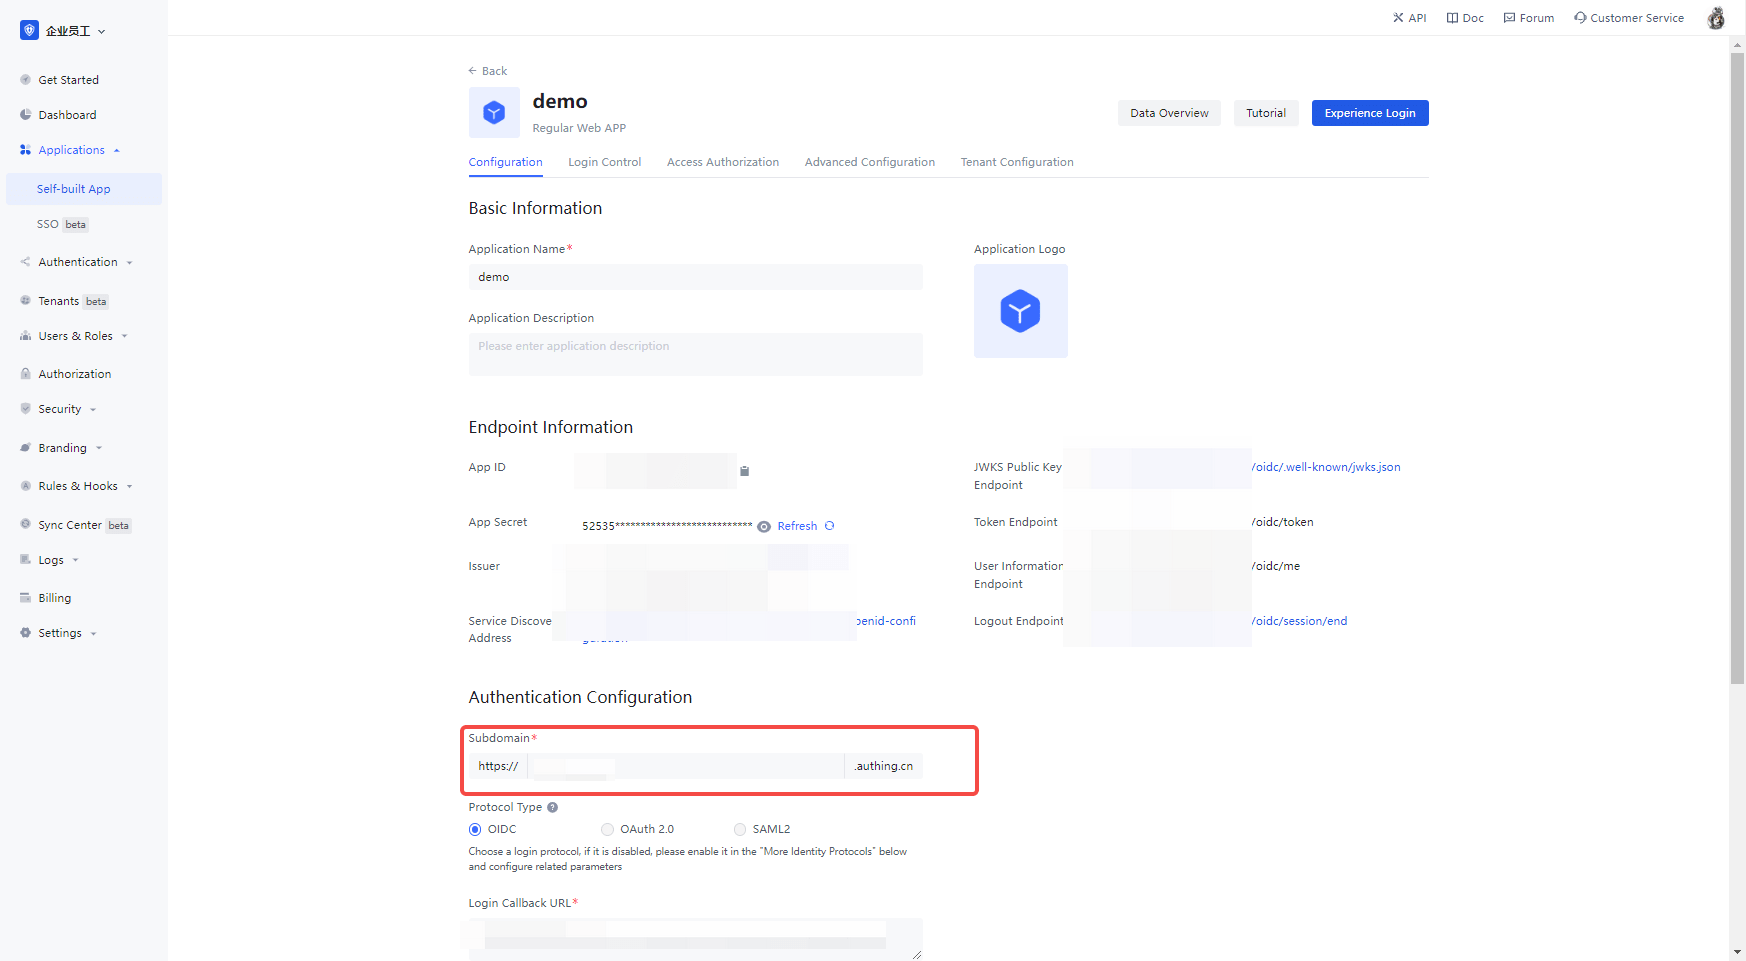Open Doc from the top navigation
Viewport: 1746px width, 961px height.
click(1464, 17)
